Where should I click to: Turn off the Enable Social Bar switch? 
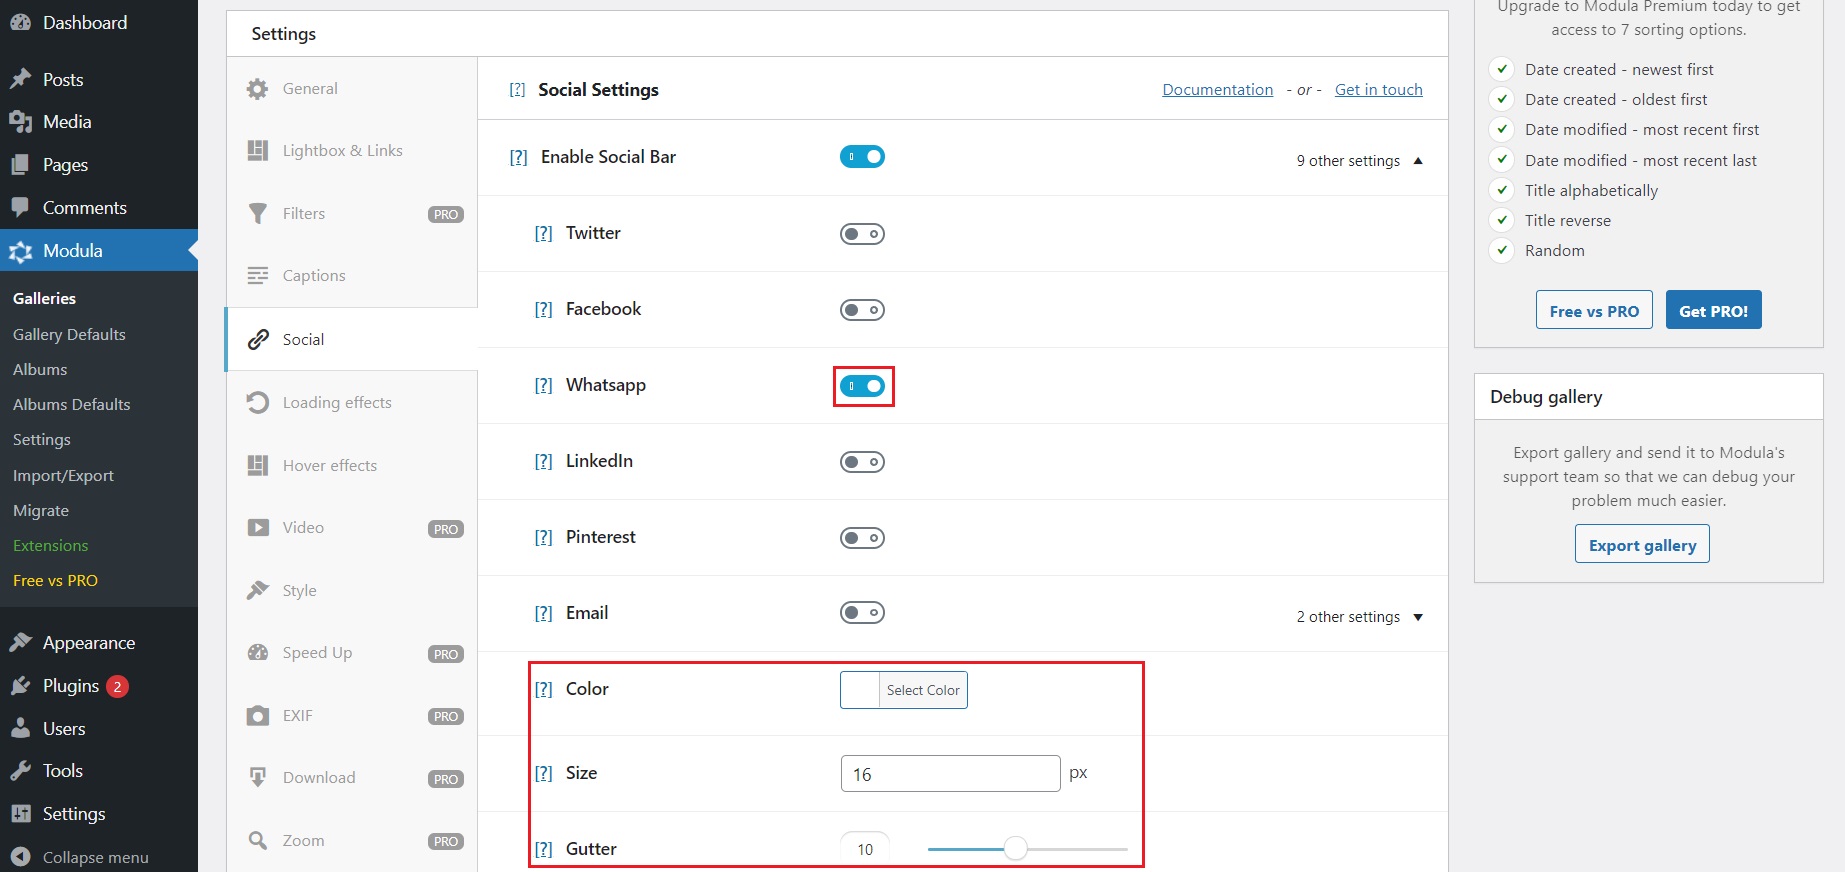862,157
